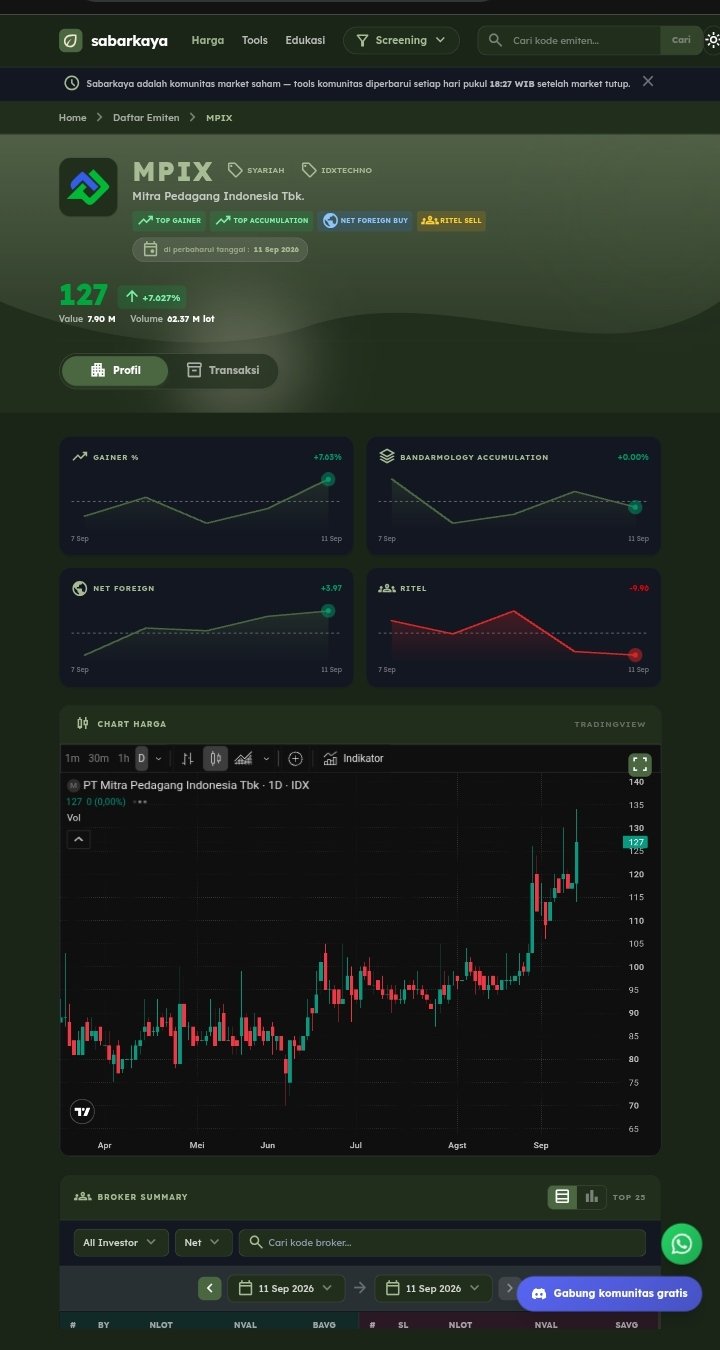The width and height of the screenshot is (720, 1350).
Task: Select the 1m chart interval
Action: (72, 759)
